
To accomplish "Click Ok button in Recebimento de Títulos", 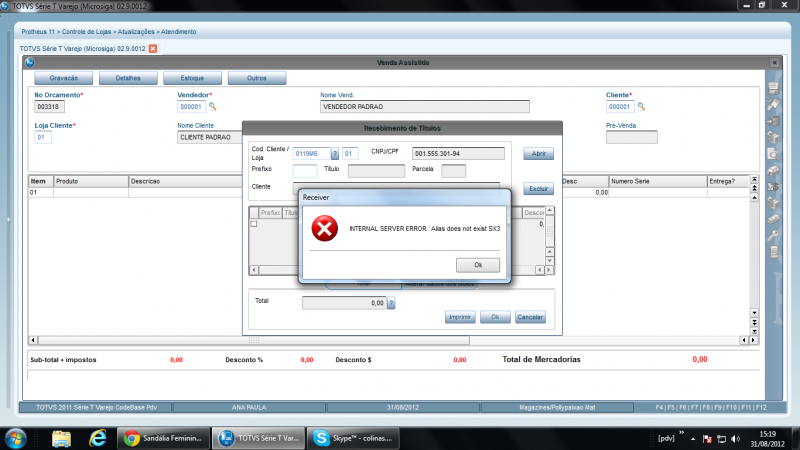I will pyautogui.click(x=495, y=317).
